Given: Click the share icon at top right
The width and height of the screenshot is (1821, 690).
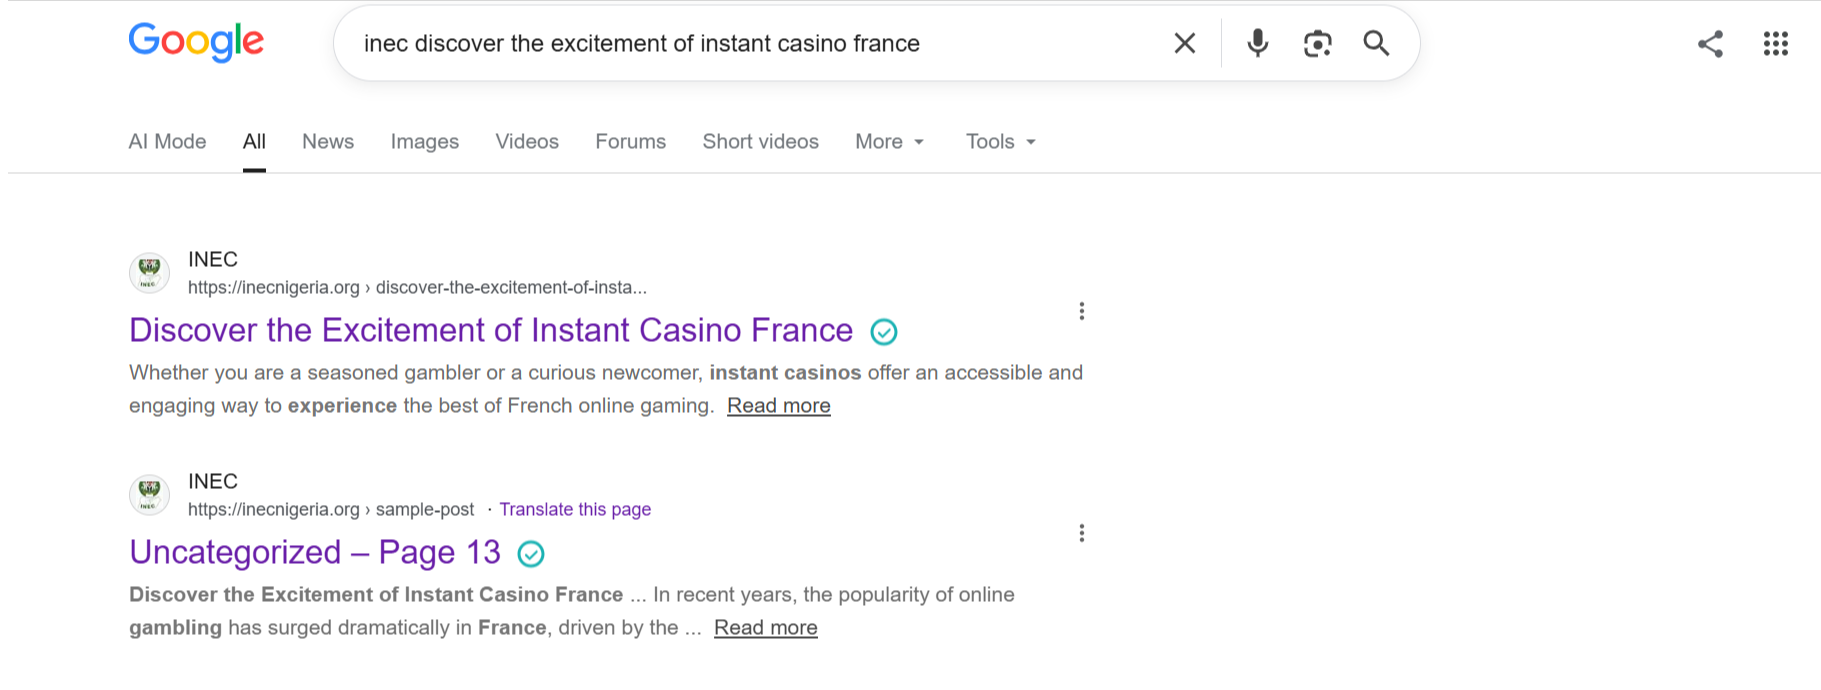Looking at the screenshot, I should 1710,44.
